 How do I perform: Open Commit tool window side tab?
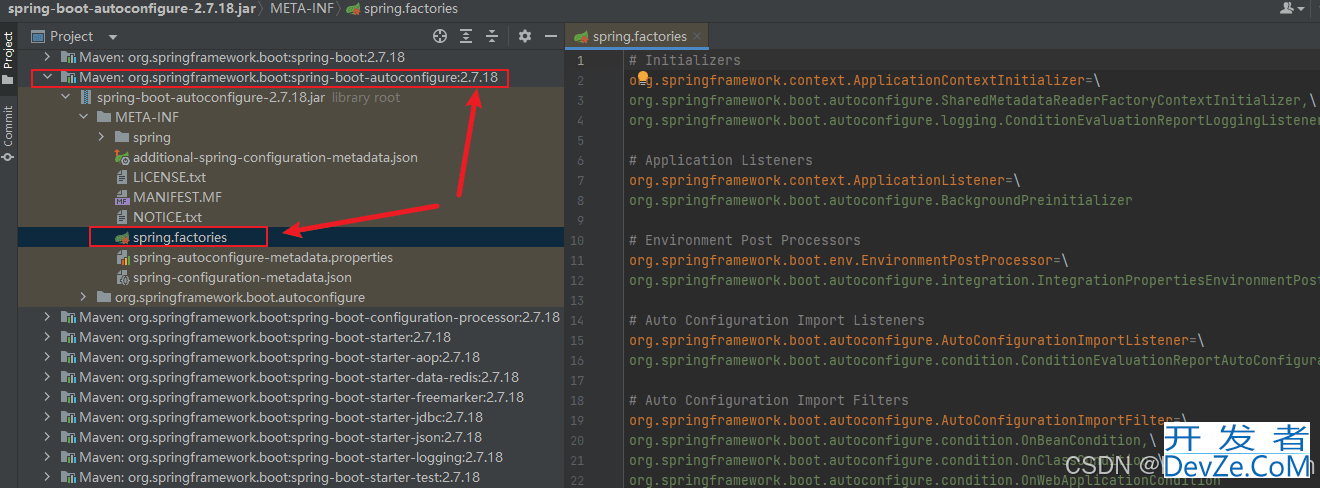[8, 133]
